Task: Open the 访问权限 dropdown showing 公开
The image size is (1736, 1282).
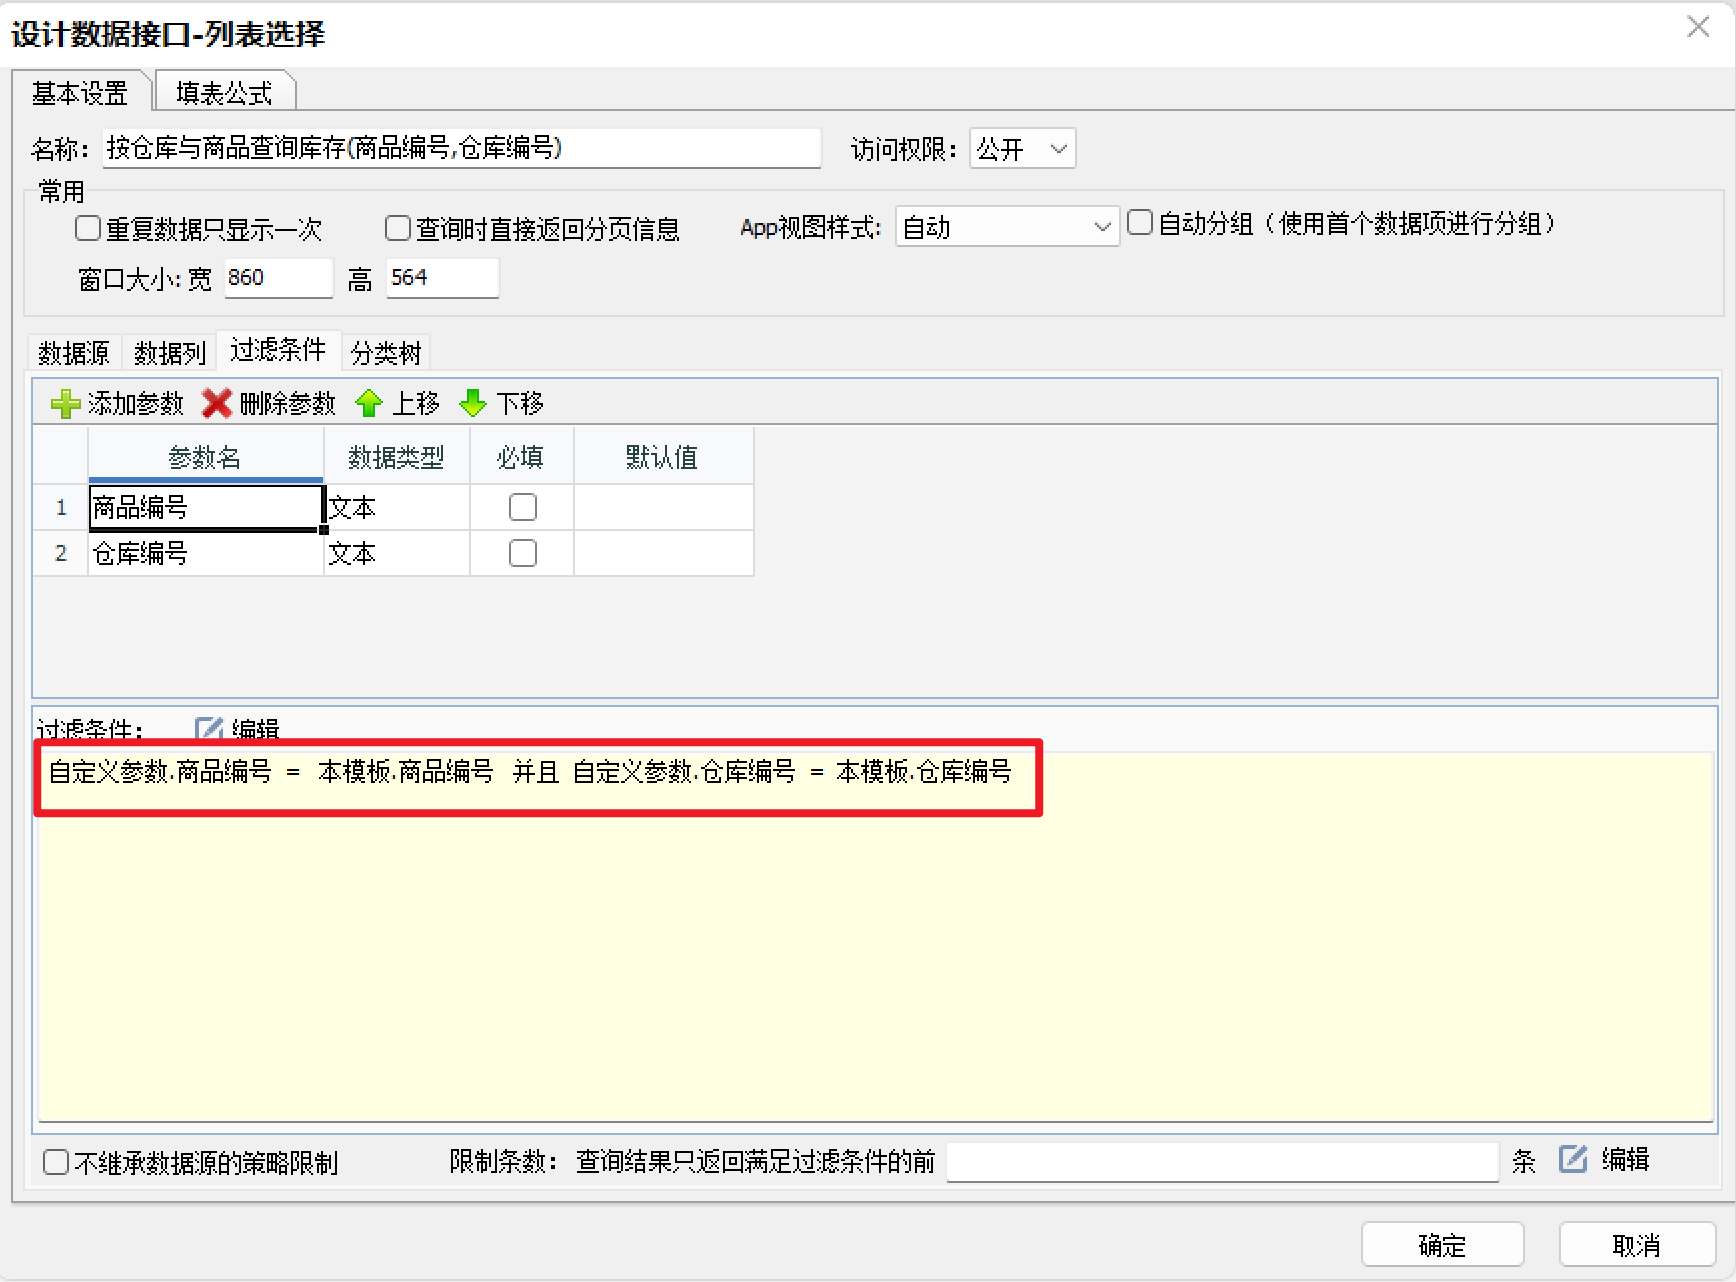Action: pyautogui.click(x=1022, y=149)
